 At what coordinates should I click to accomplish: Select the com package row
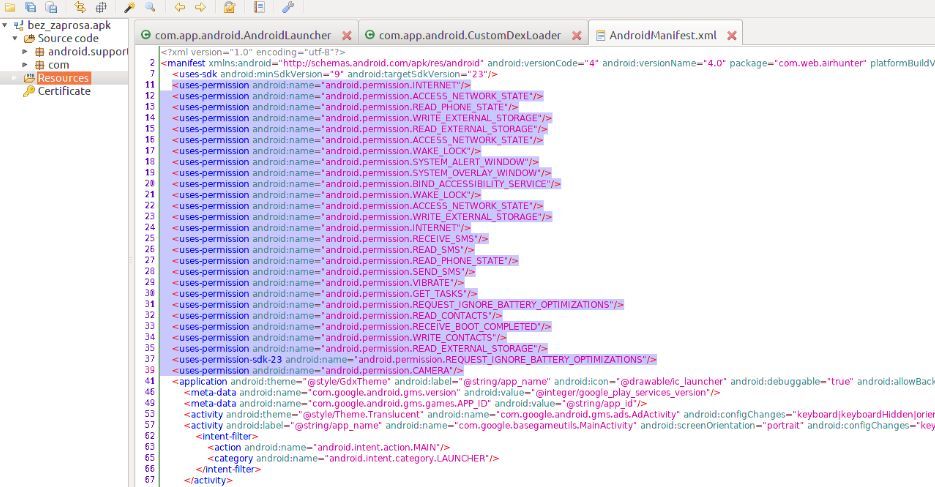pos(58,65)
